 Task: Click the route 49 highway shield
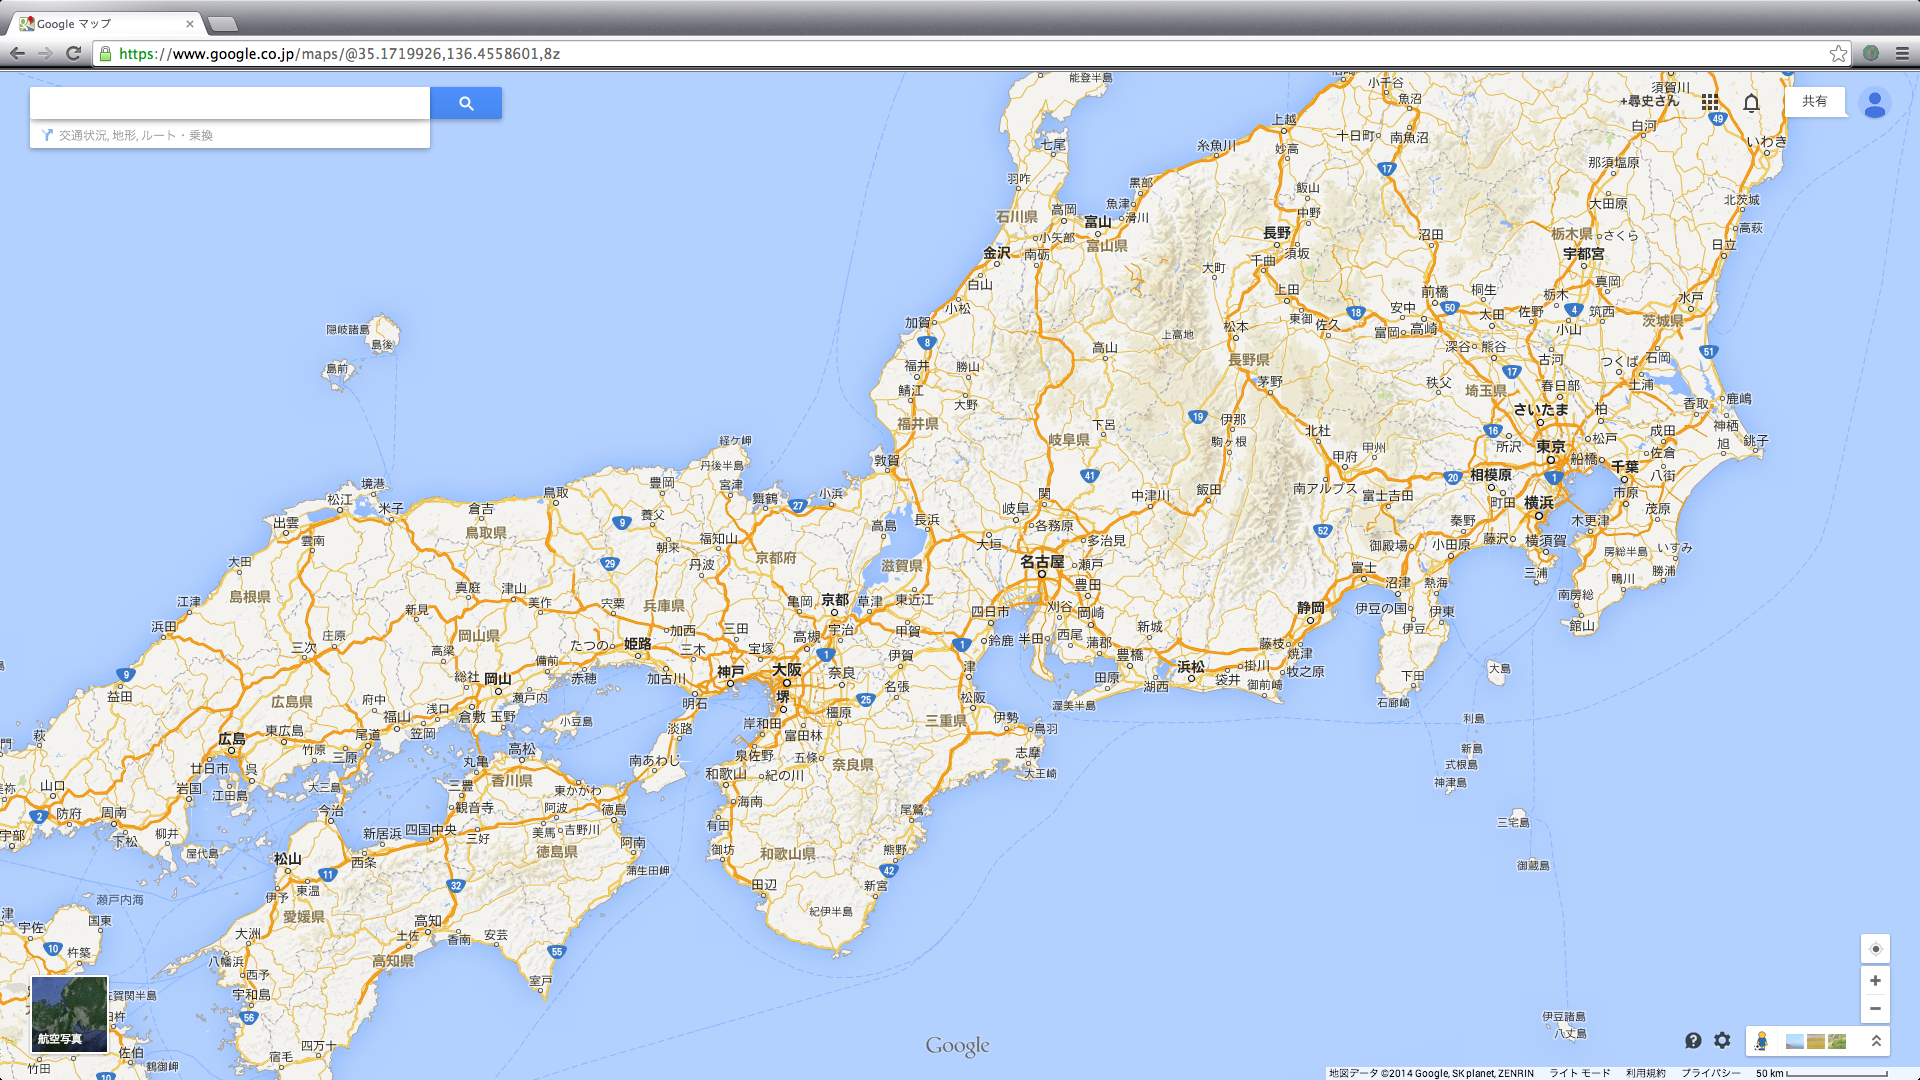click(1718, 118)
